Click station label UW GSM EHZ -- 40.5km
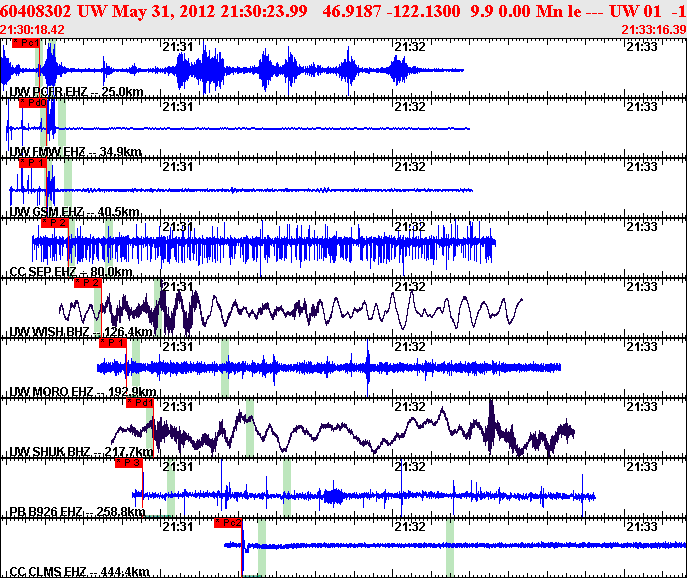The width and height of the screenshot is (687, 578). point(74,212)
